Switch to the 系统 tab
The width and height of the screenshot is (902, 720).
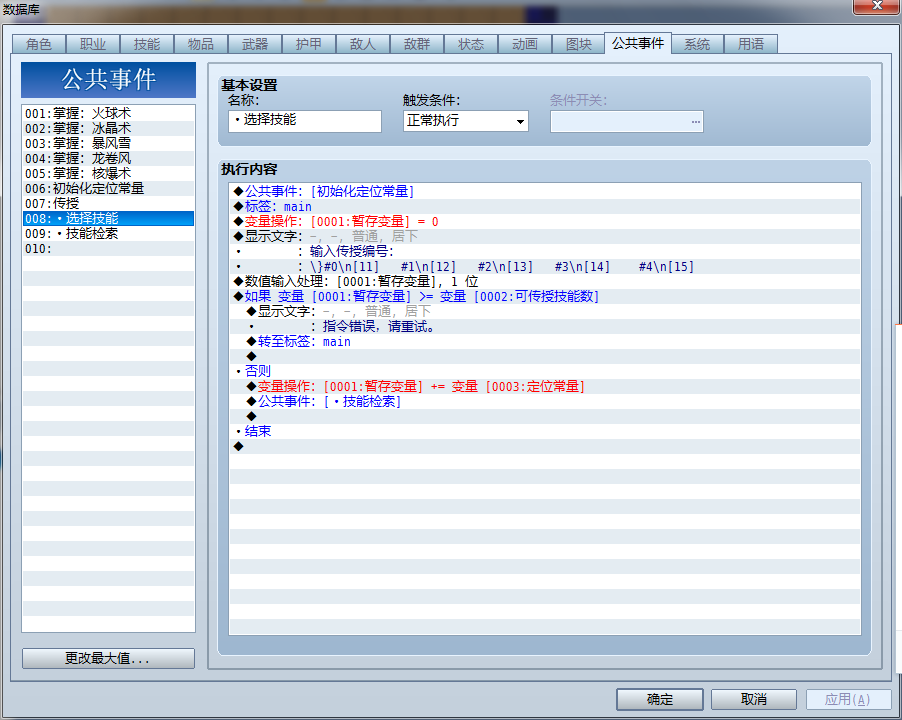697,44
